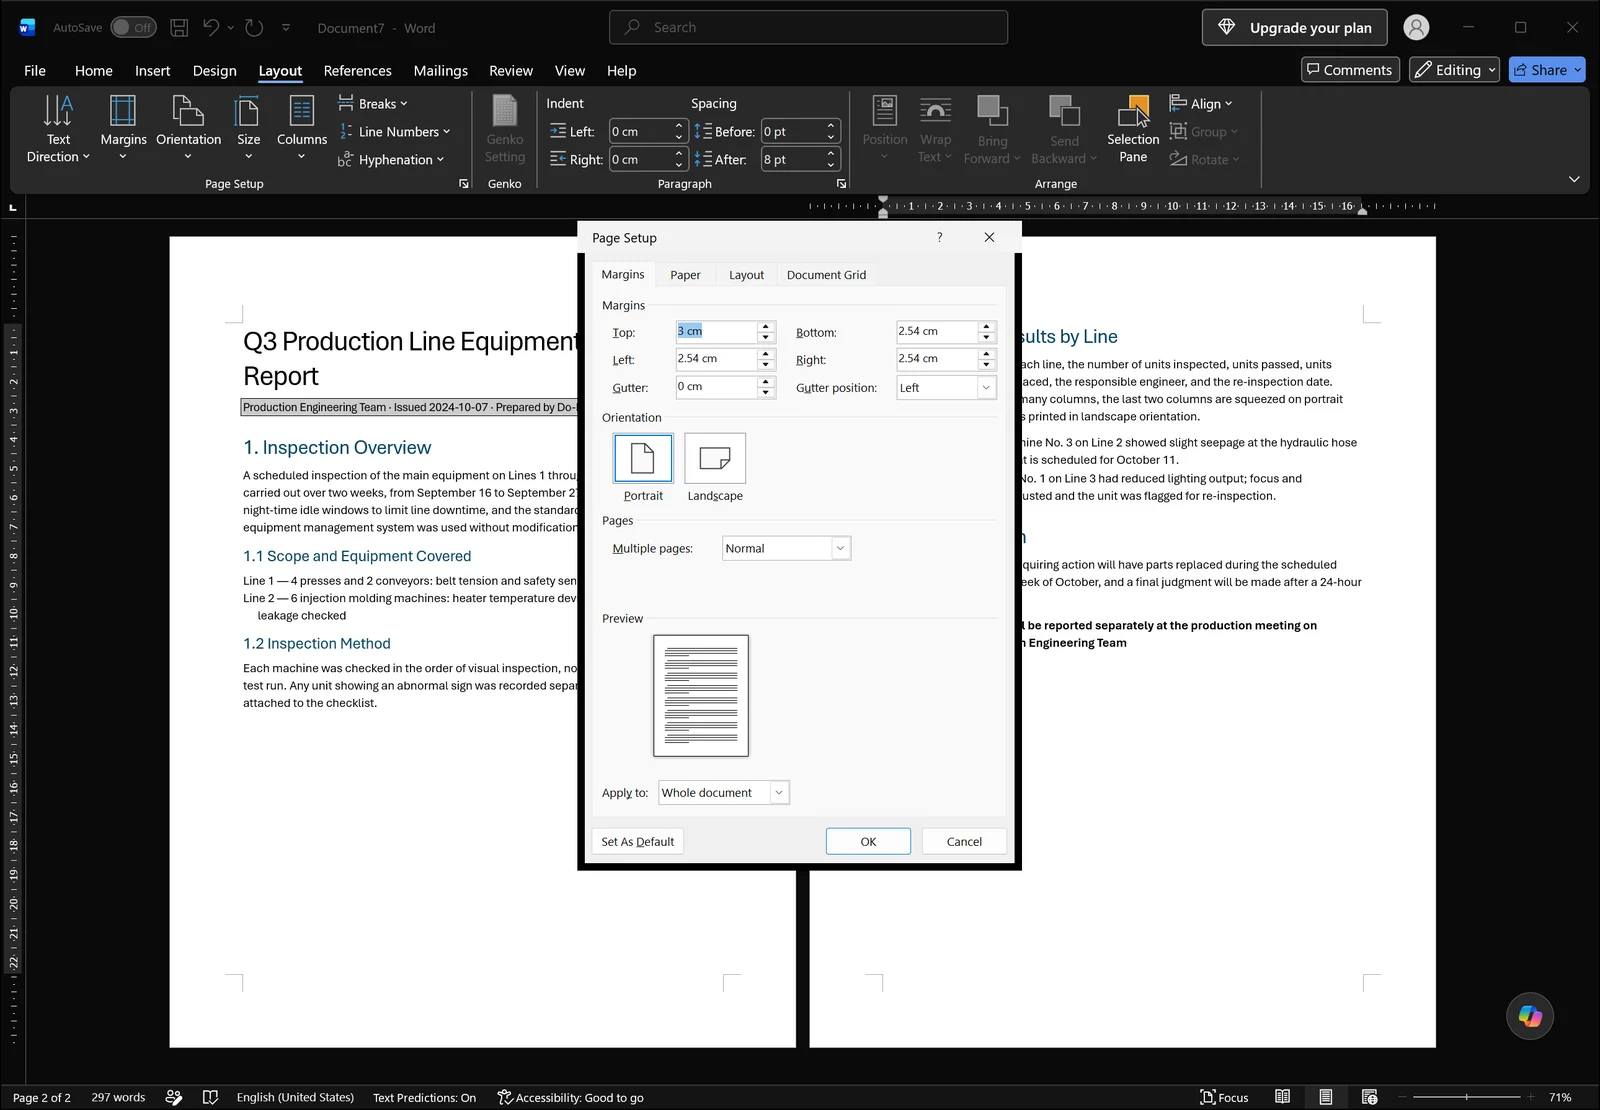Image resolution: width=1600 pixels, height=1110 pixels.
Task: Click the Page Setup help question mark
Action: (x=939, y=238)
